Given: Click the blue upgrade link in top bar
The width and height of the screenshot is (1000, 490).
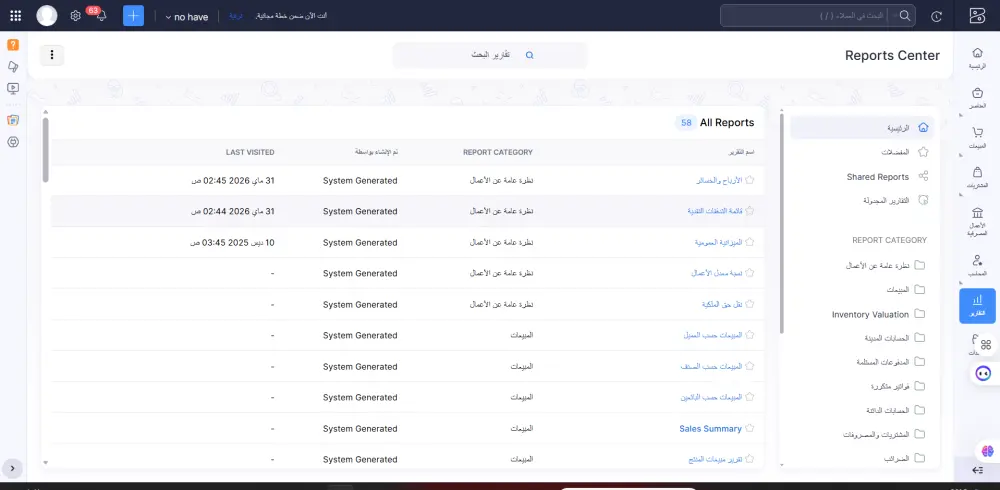Looking at the screenshot, I should [236, 16].
